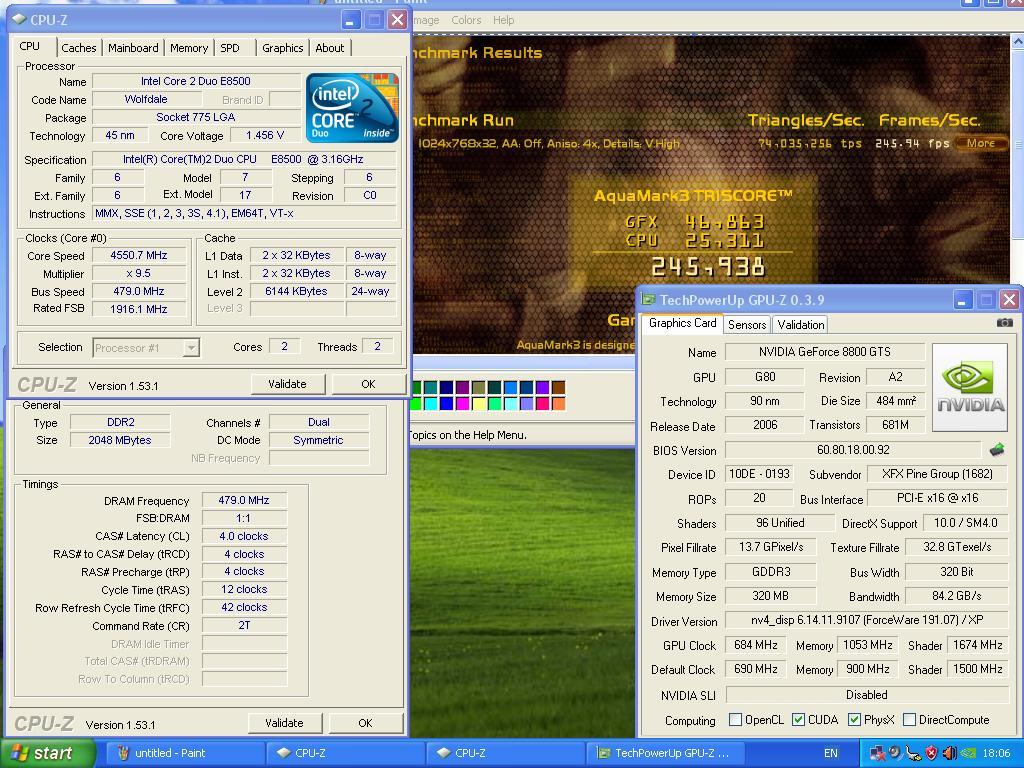1024x768 pixels.
Task: Click the More button in AquaMark3 results
Action: pyautogui.click(x=981, y=143)
